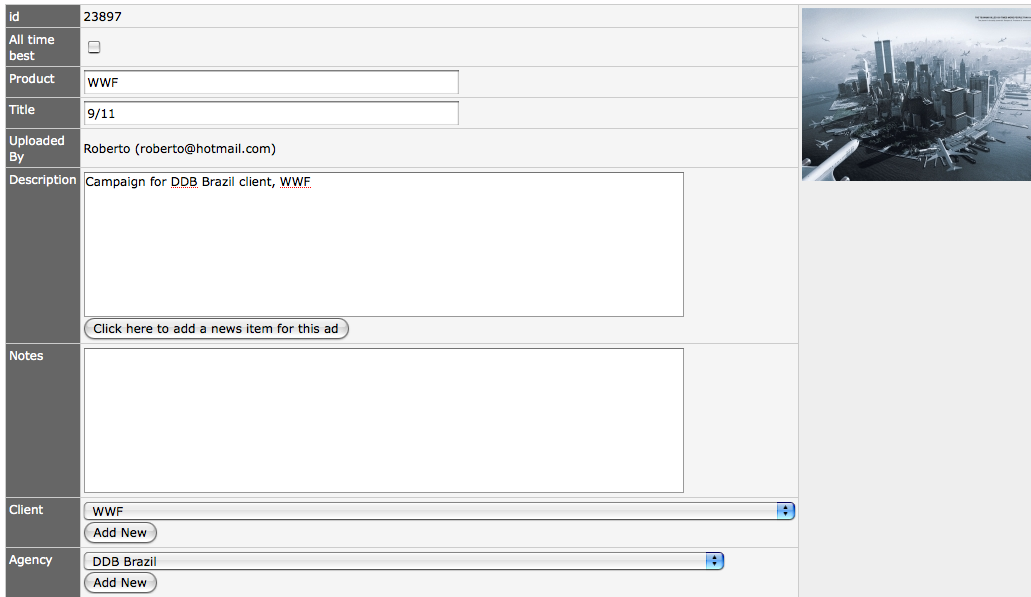The height and width of the screenshot is (597, 1031).
Task: Click the Agency row label
Action: pos(30,560)
